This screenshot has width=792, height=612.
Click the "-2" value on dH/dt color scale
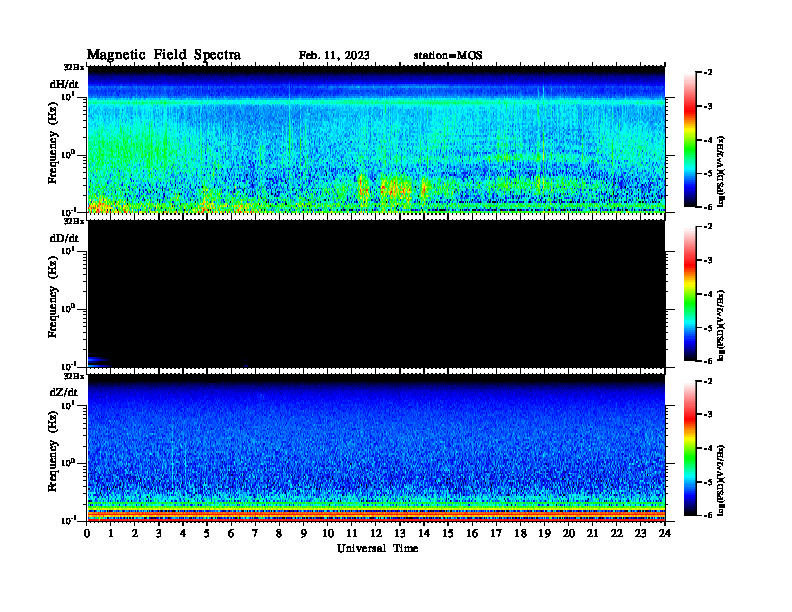[708, 73]
